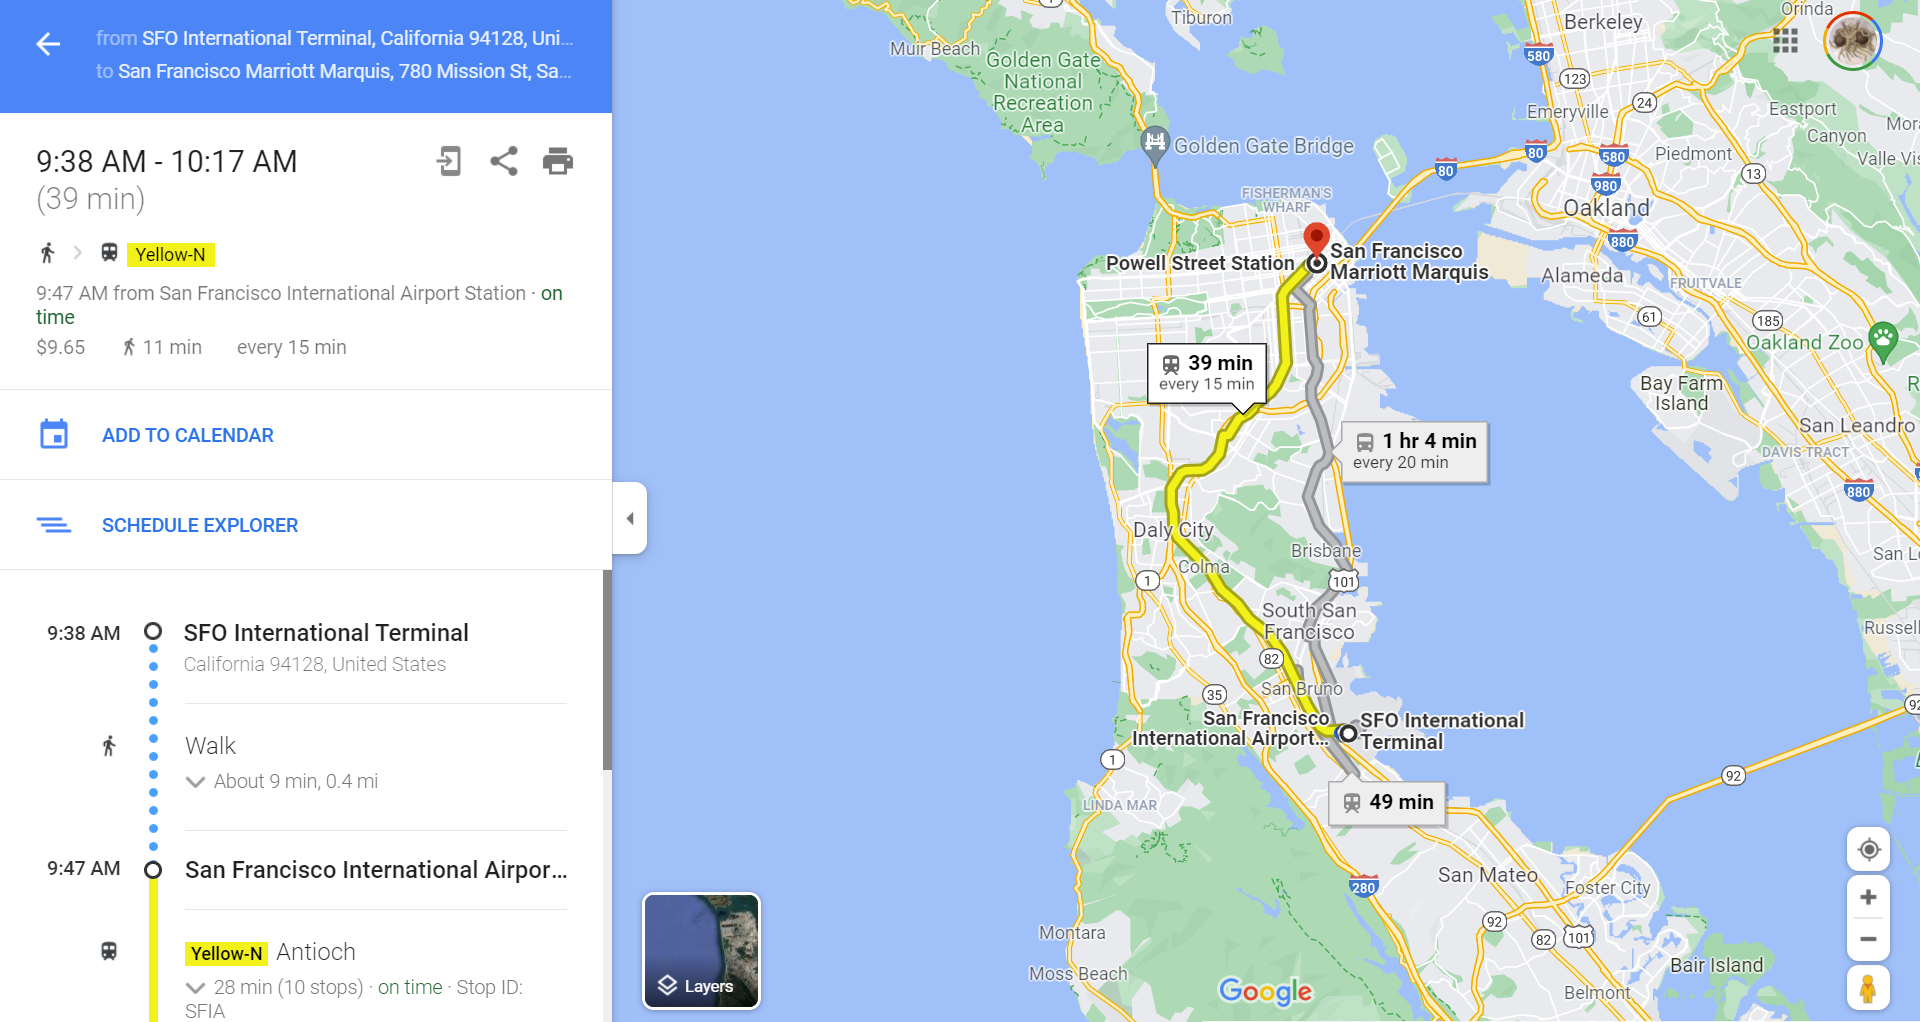
Task: Open Schedule Explorer
Action: tap(200, 525)
